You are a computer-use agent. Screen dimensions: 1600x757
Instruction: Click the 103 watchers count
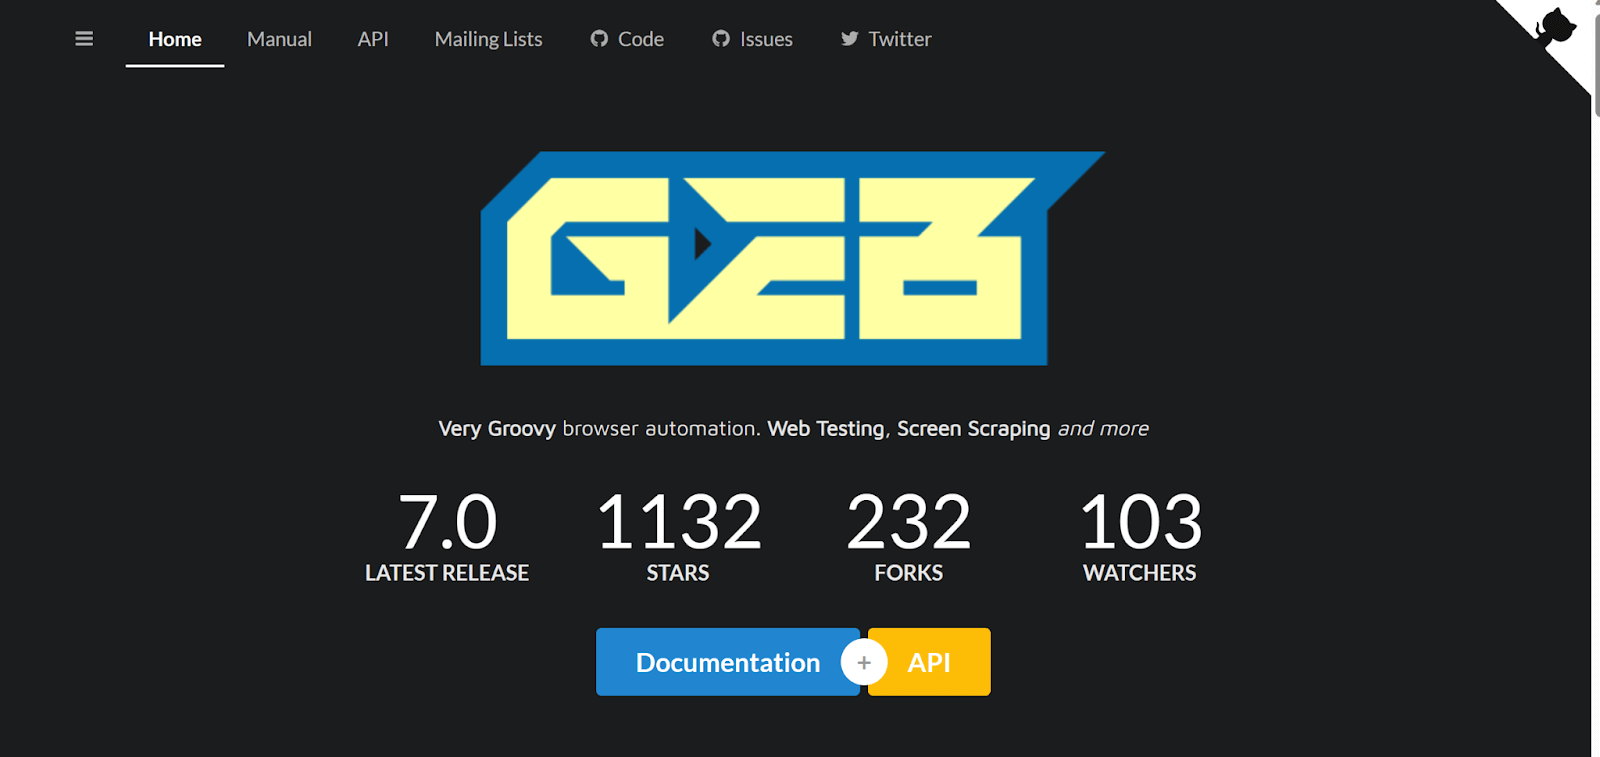(x=1140, y=522)
